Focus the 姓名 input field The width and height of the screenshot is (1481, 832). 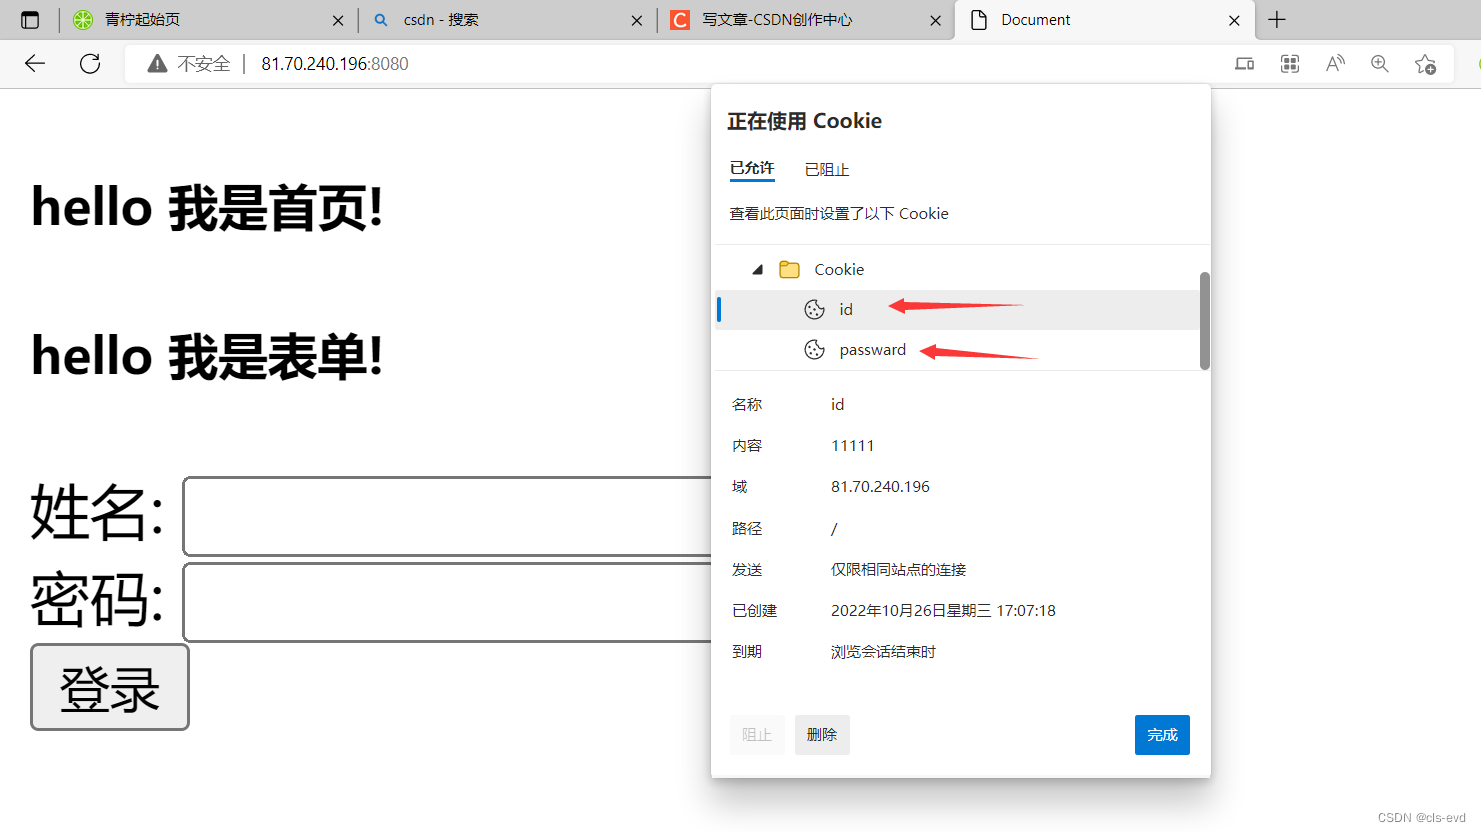[447, 516]
